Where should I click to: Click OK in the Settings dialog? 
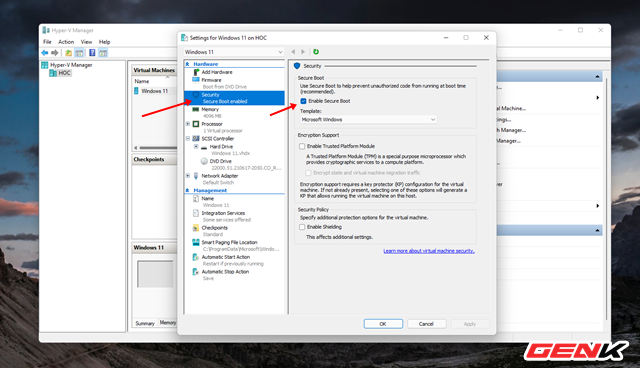(383, 324)
